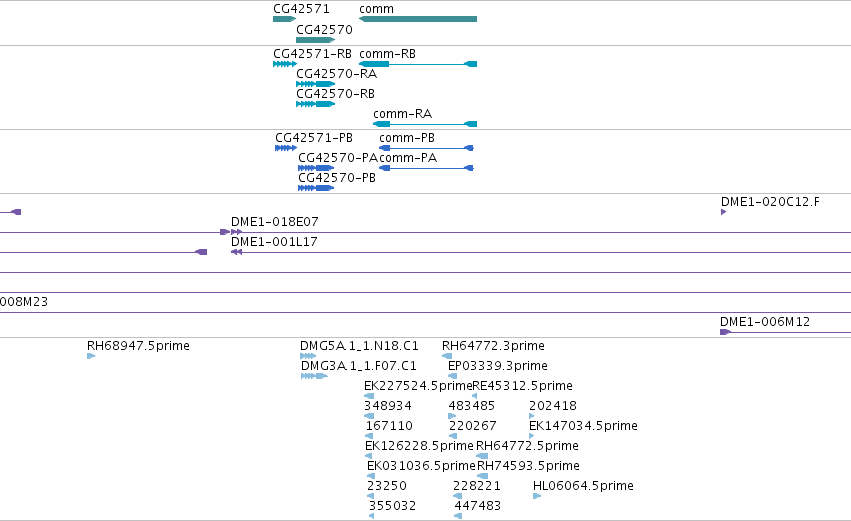This screenshot has height=521, width=851.
Task: Open the DME1-001L17 BAC label
Action: tap(274, 242)
